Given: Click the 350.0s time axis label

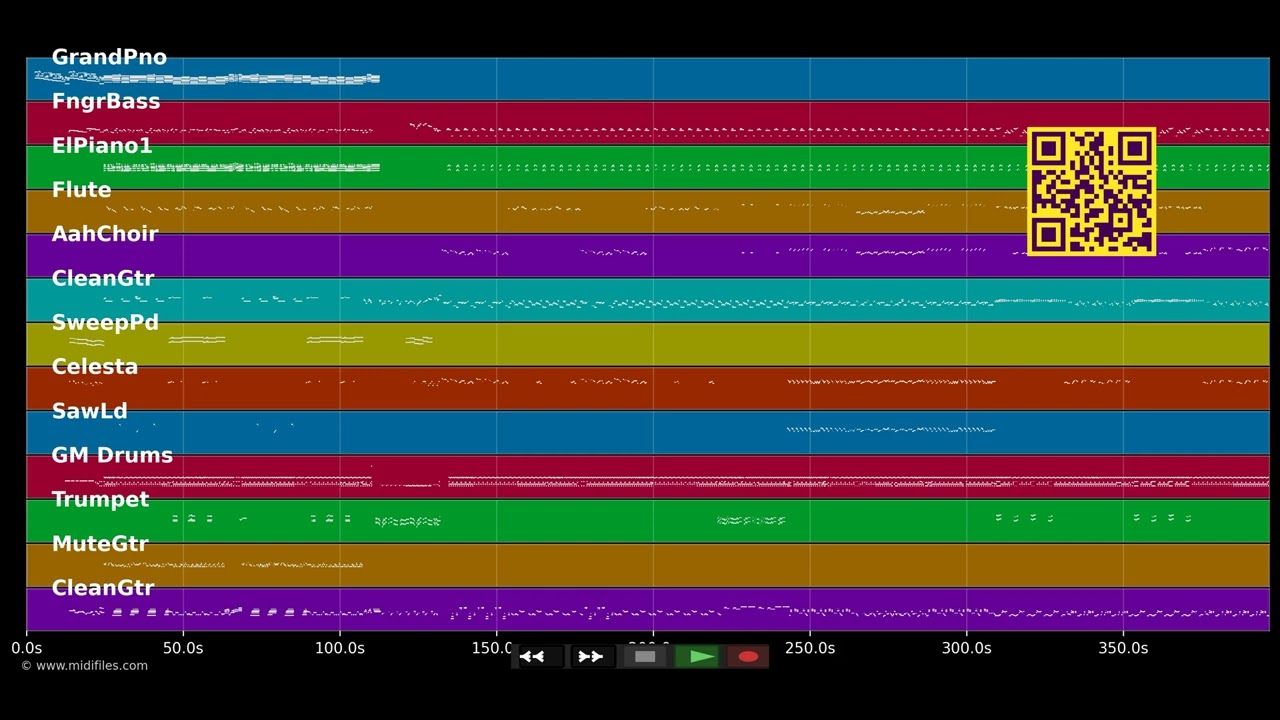Looking at the screenshot, I should (x=1123, y=648).
